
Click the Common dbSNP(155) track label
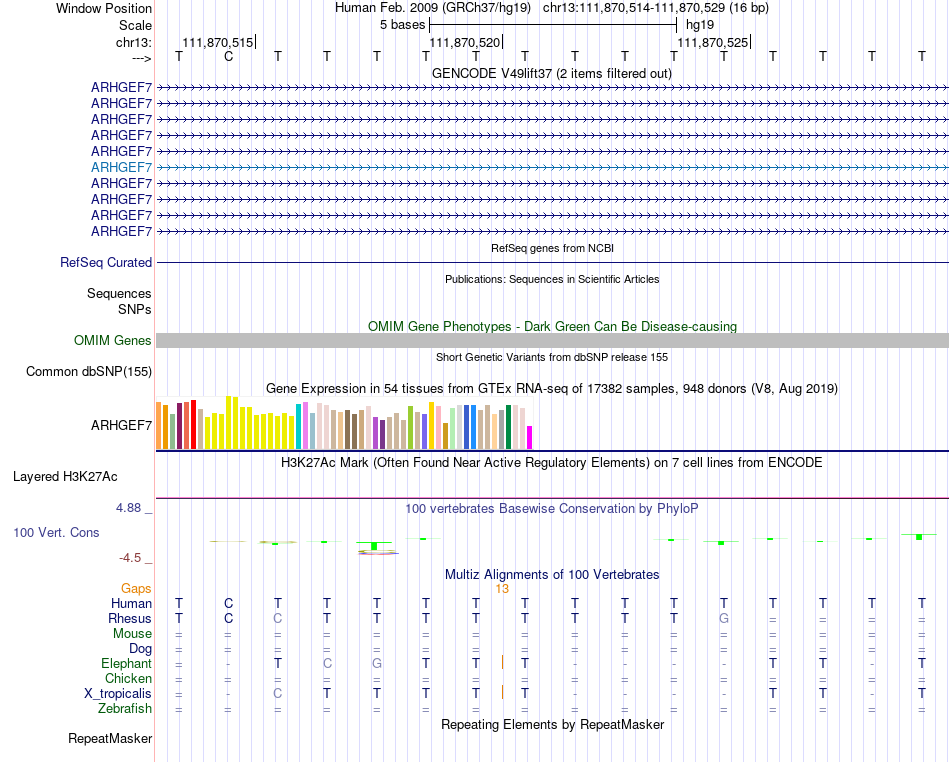(89, 371)
